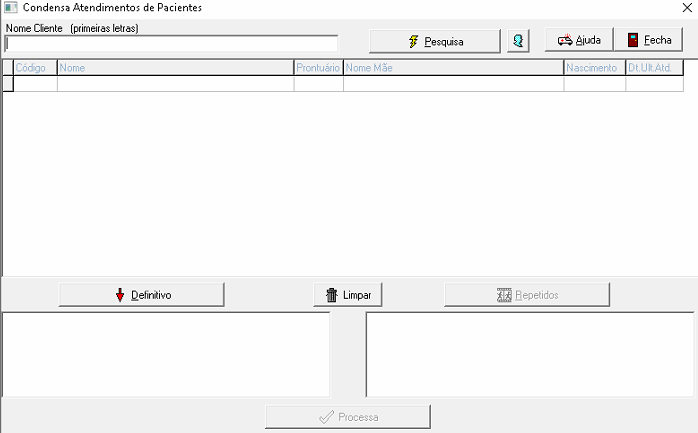
Task: Focus the Nome Cliente input field
Action: click(x=171, y=44)
